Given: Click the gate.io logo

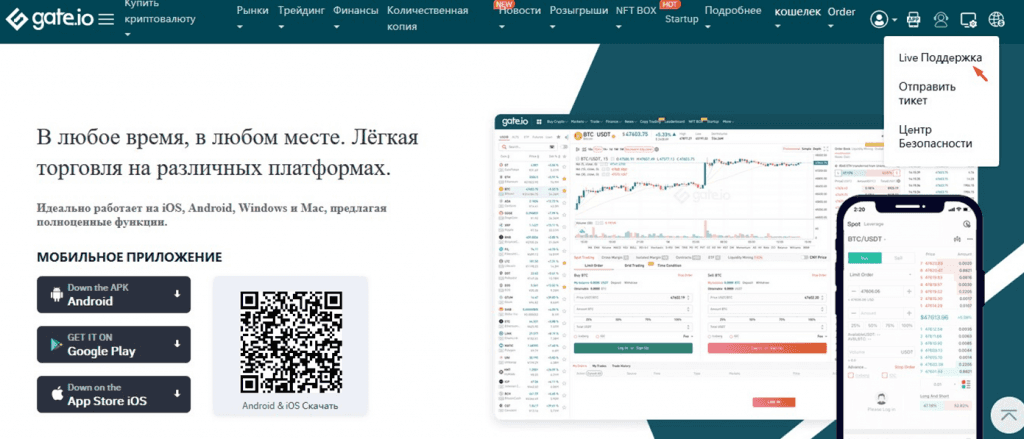Looking at the screenshot, I should coord(50,20).
